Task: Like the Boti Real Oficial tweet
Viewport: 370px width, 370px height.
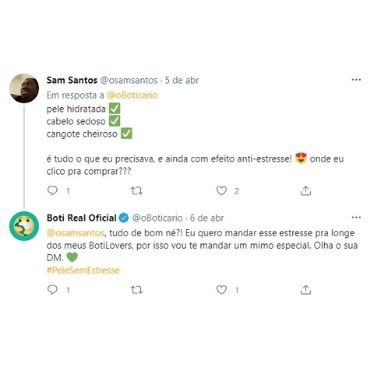Action: (x=222, y=289)
